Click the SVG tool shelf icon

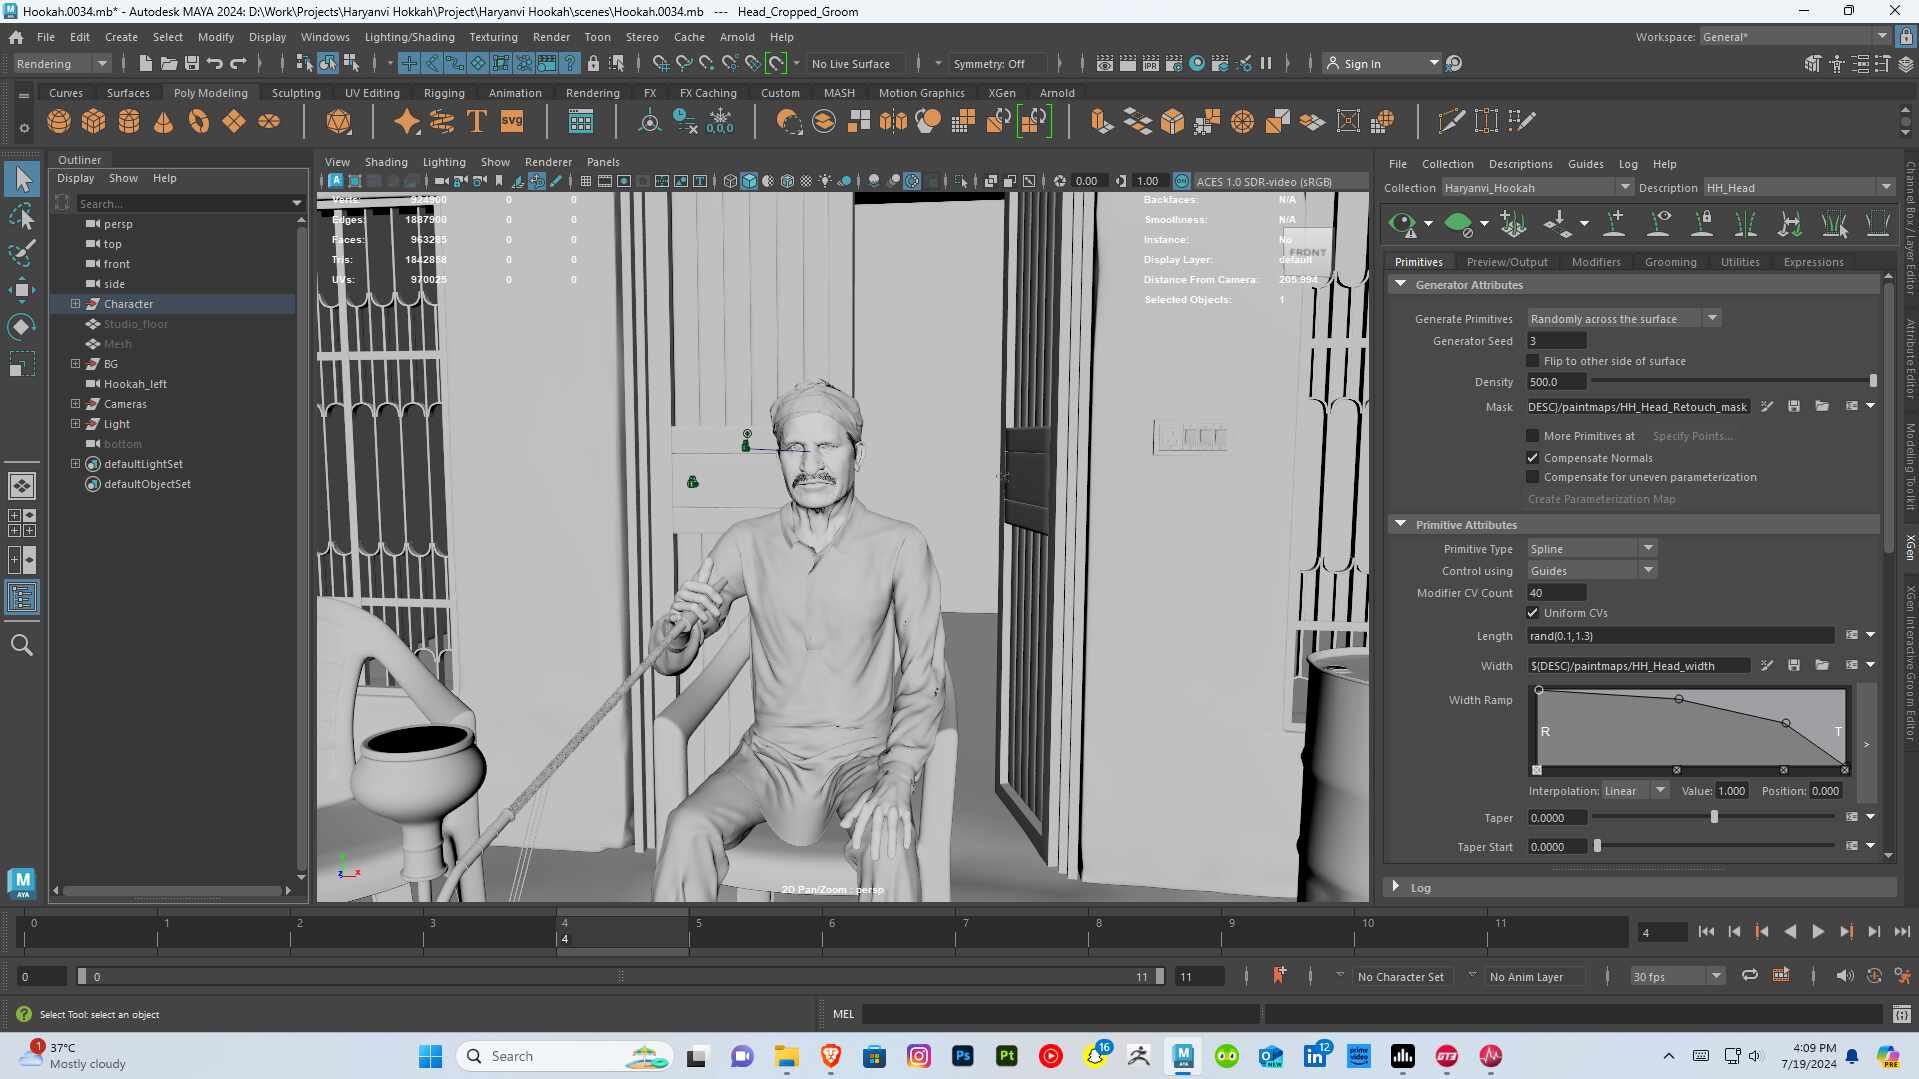[x=512, y=122]
